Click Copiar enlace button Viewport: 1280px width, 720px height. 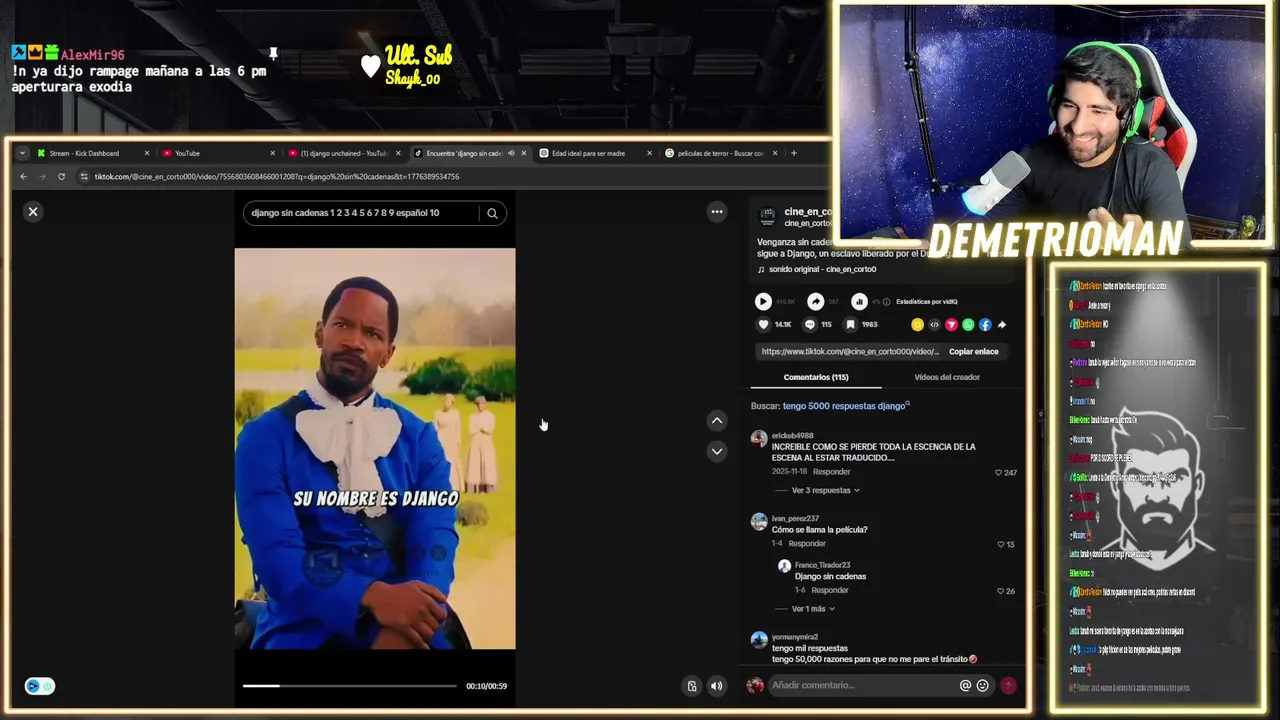pos(973,352)
